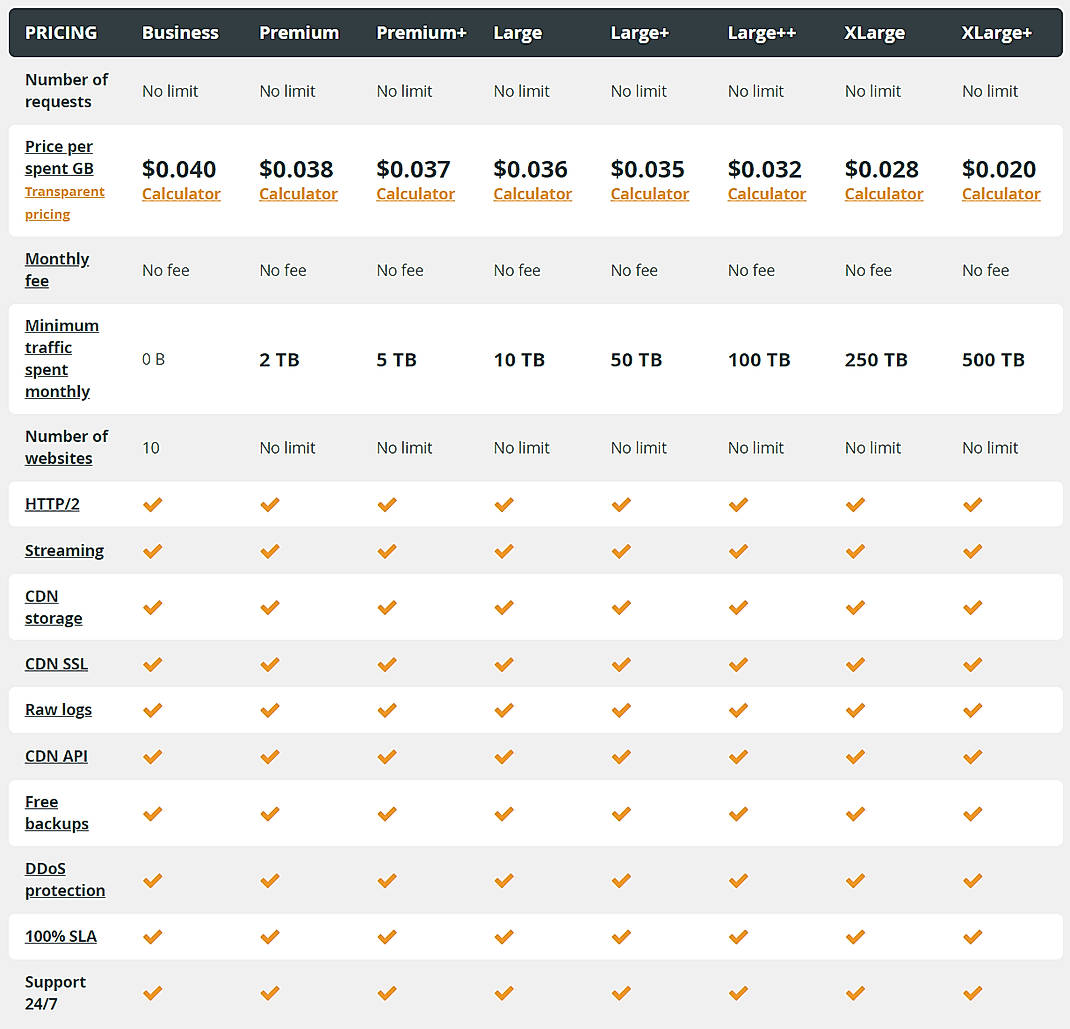Open the Calculator link under Premium $0.038
1070x1029 pixels.
[x=298, y=194]
